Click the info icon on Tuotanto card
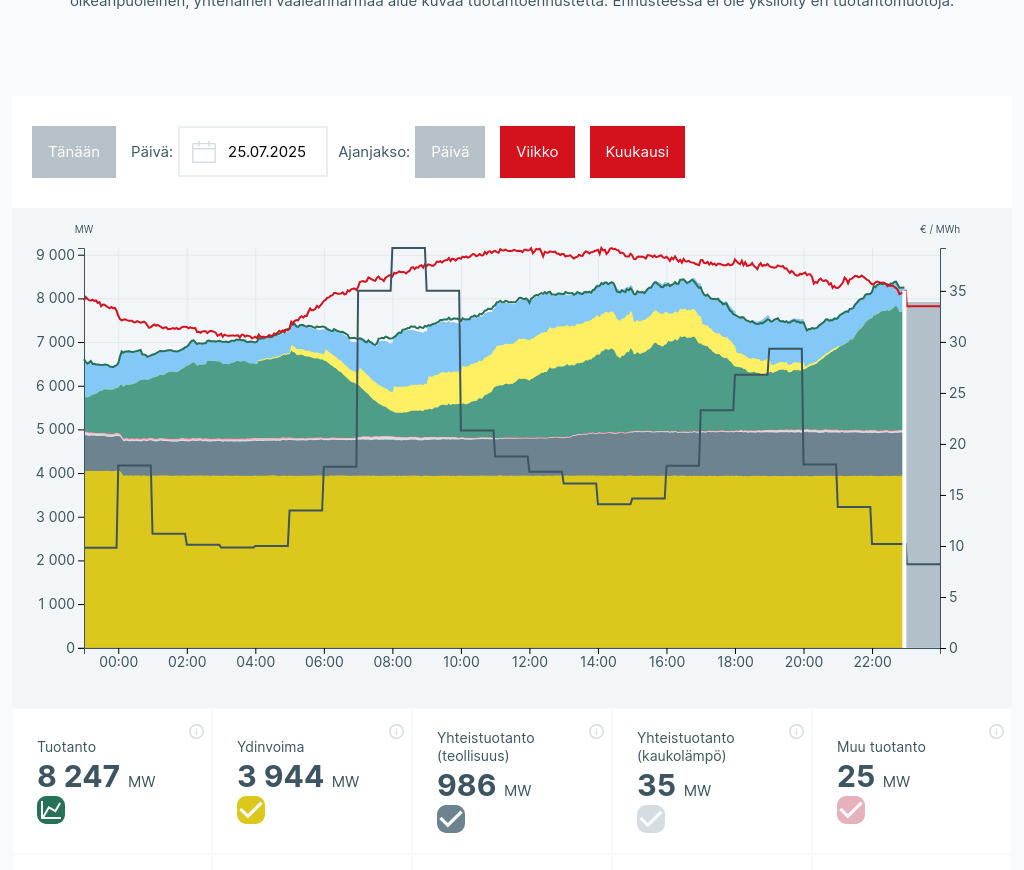The height and width of the screenshot is (870, 1024). (196, 732)
